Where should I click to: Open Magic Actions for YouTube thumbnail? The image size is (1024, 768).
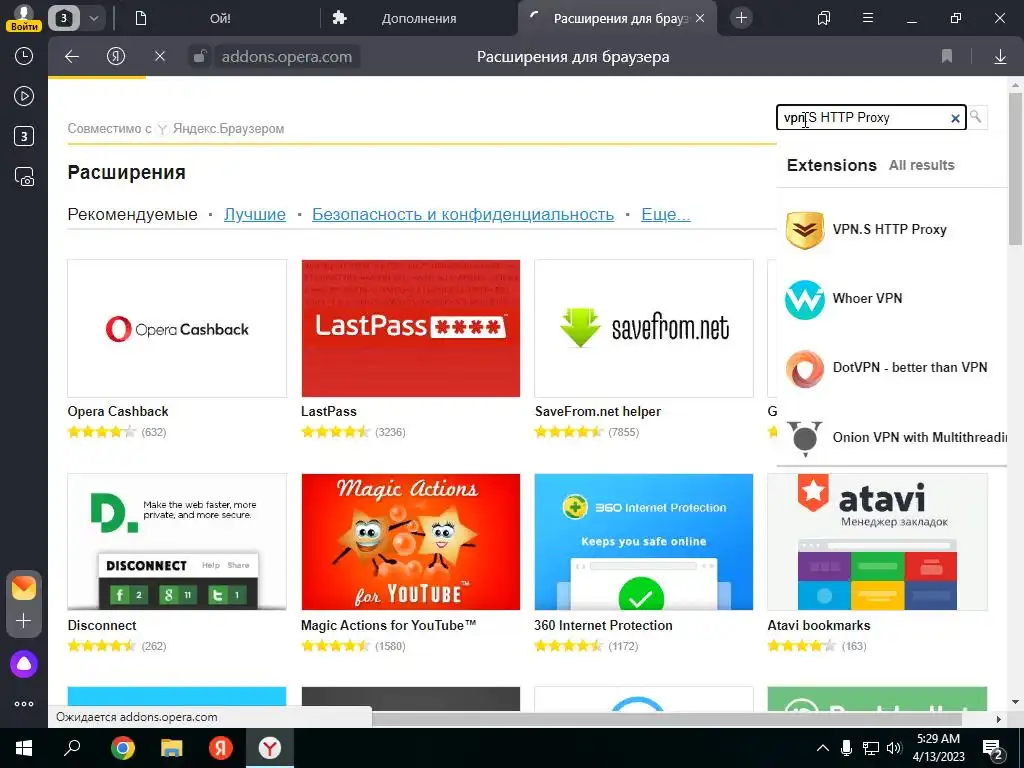coord(410,542)
